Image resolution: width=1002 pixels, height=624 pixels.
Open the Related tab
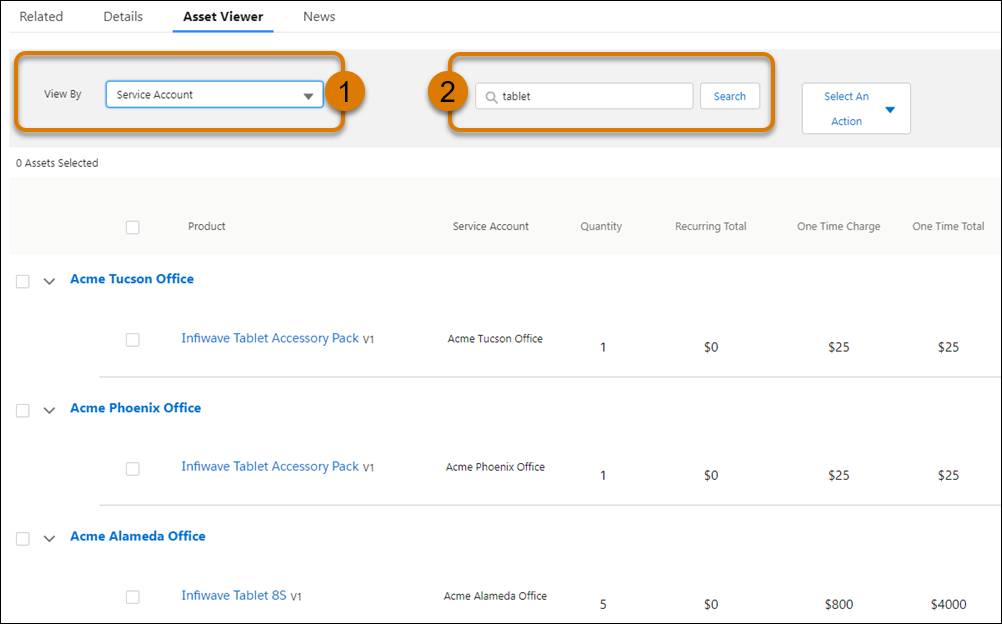coord(42,16)
